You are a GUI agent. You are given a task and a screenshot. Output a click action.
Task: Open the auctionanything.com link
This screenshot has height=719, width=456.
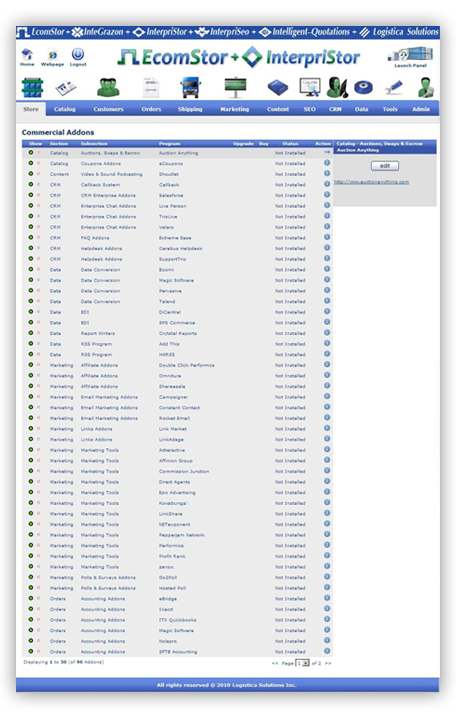[x=371, y=182]
